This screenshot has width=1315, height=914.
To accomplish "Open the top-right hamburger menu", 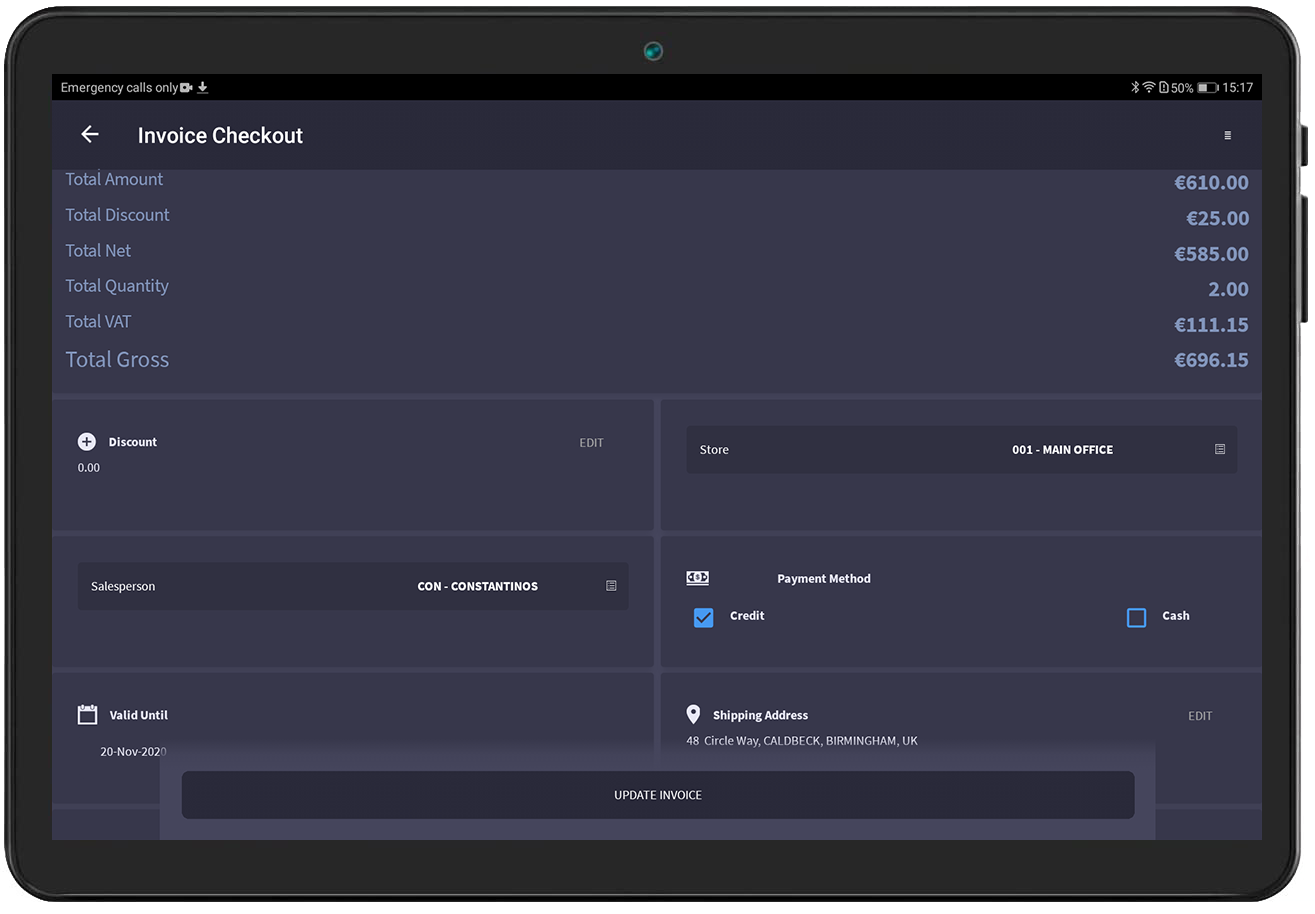I will point(1227,136).
